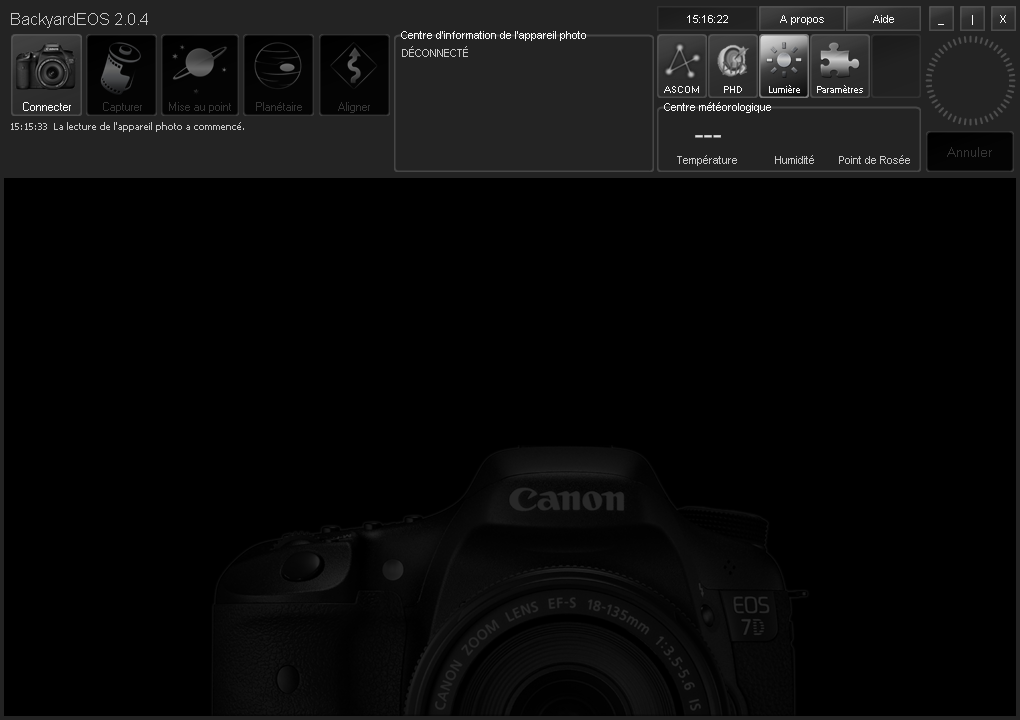The image size is (1020, 720).
Task: Click the Annuler button
Action: 969,152
